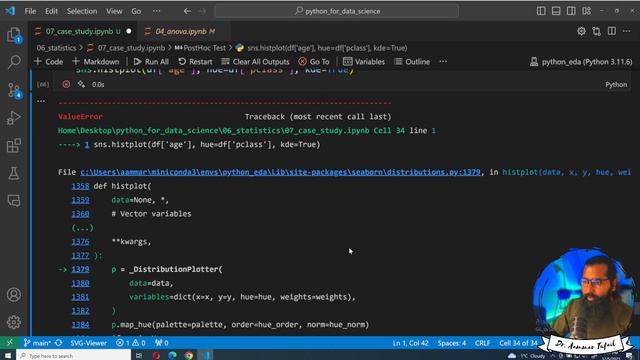
Task: Restart the notebook kernel
Action: tap(195, 62)
